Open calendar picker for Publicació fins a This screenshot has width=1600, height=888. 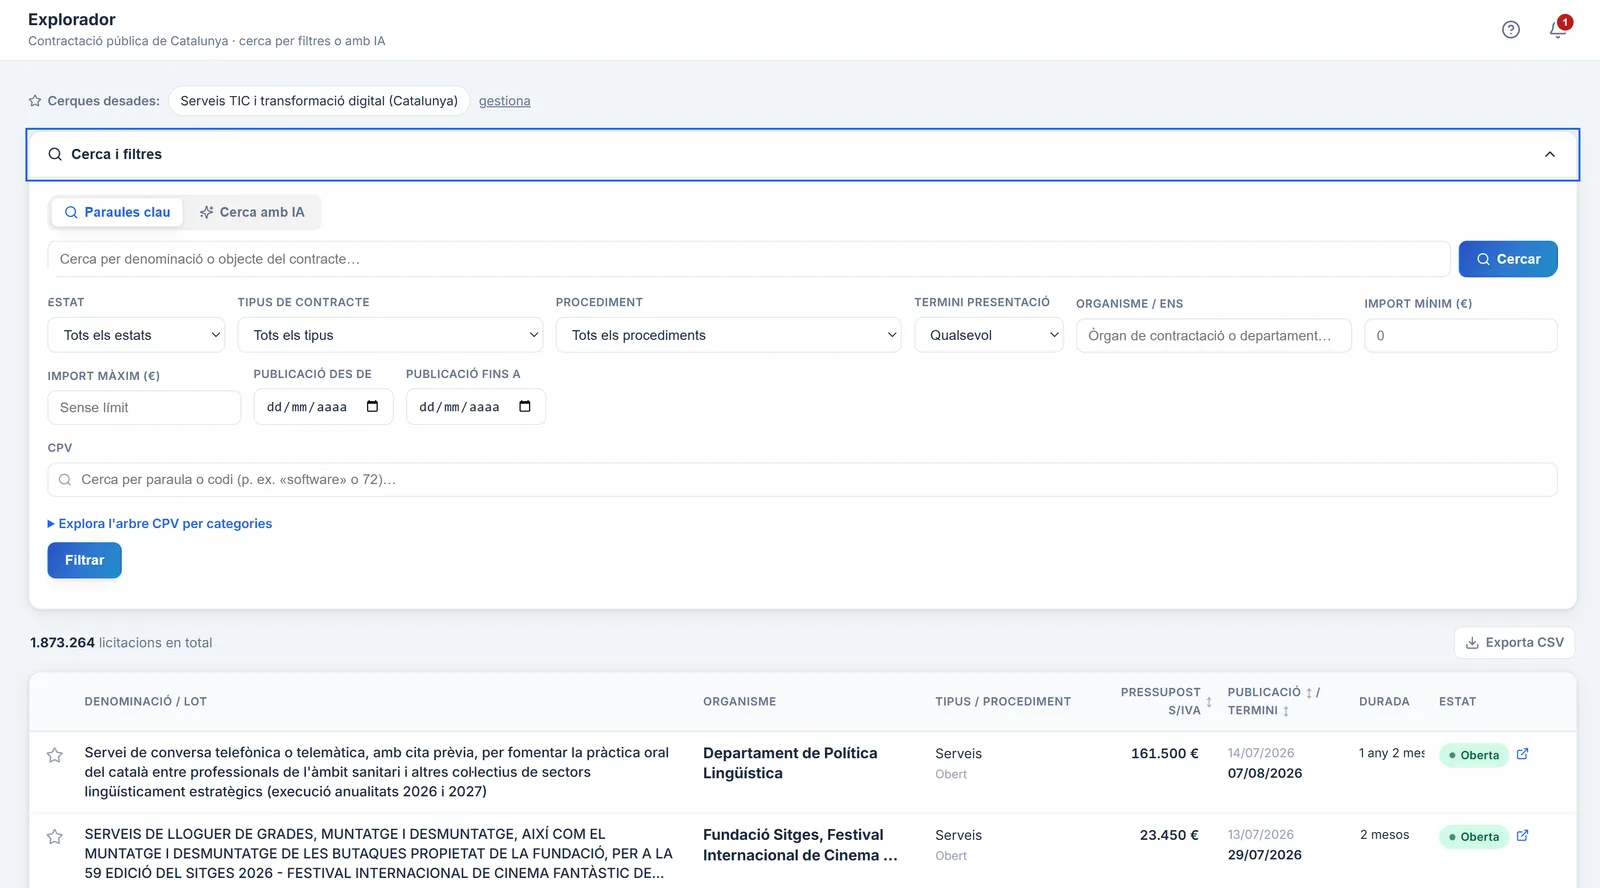pyautogui.click(x=525, y=407)
